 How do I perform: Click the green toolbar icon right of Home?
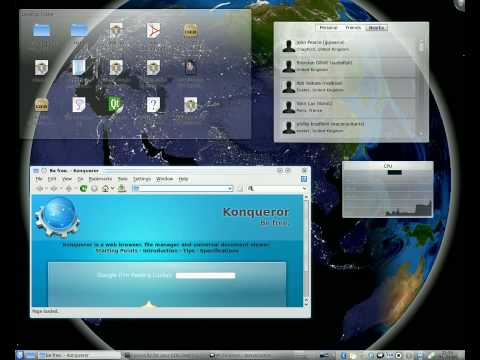coord(122,189)
